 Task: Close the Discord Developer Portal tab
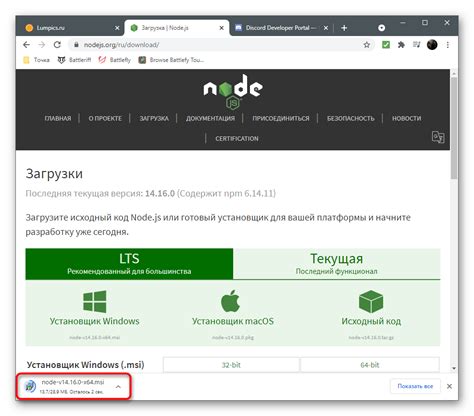click(x=326, y=28)
